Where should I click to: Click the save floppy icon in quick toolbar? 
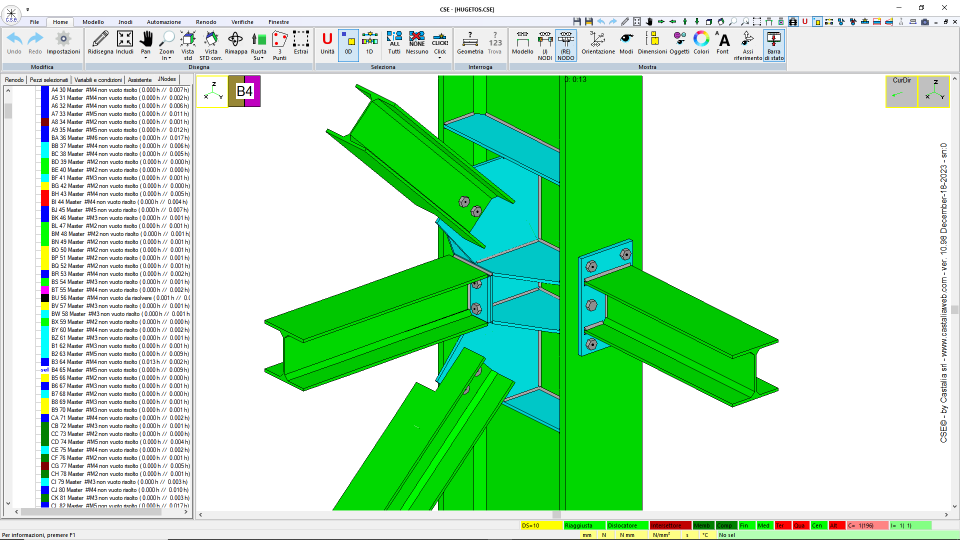(x=577, y=21)
